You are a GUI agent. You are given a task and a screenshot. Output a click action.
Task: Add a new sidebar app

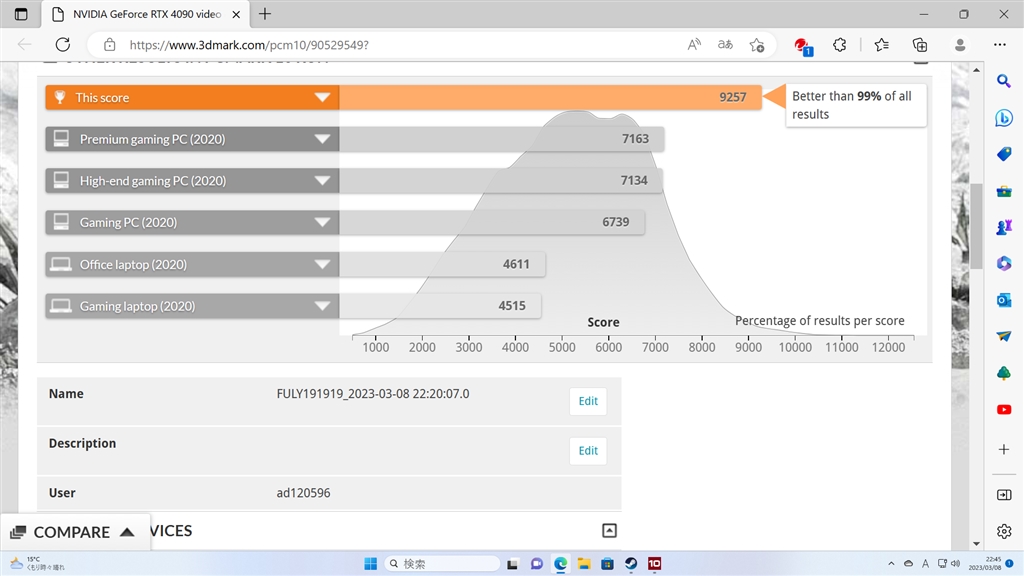tap(1004, 449)
